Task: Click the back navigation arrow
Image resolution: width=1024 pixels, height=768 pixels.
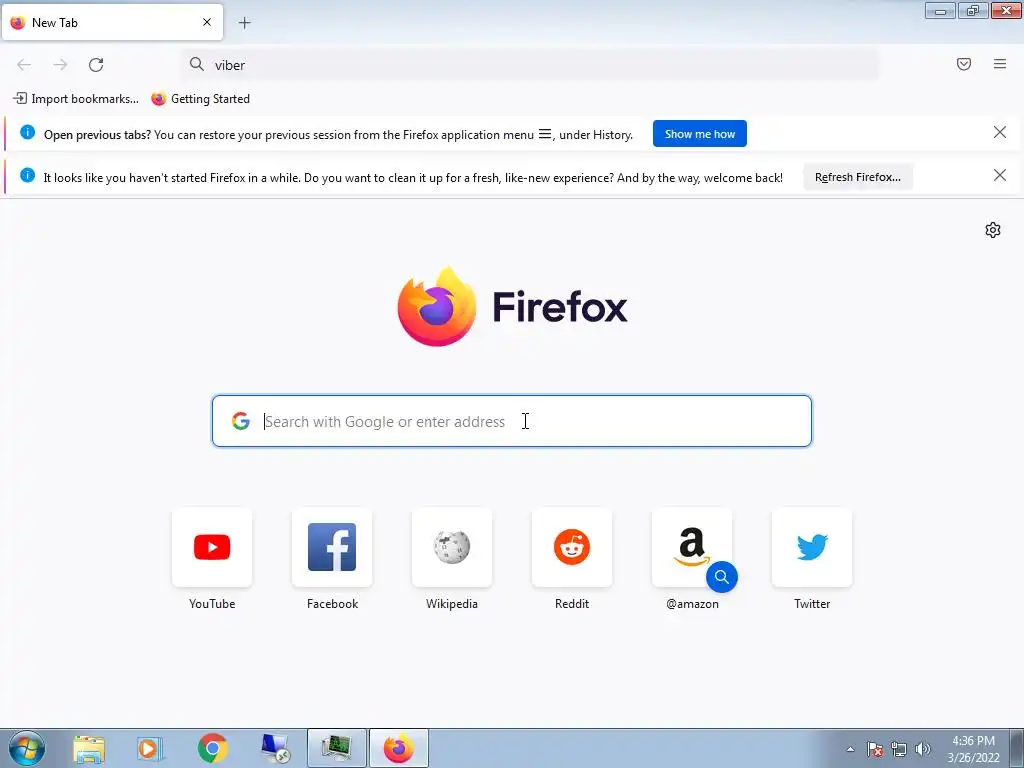Action: (x=24, y=65)
